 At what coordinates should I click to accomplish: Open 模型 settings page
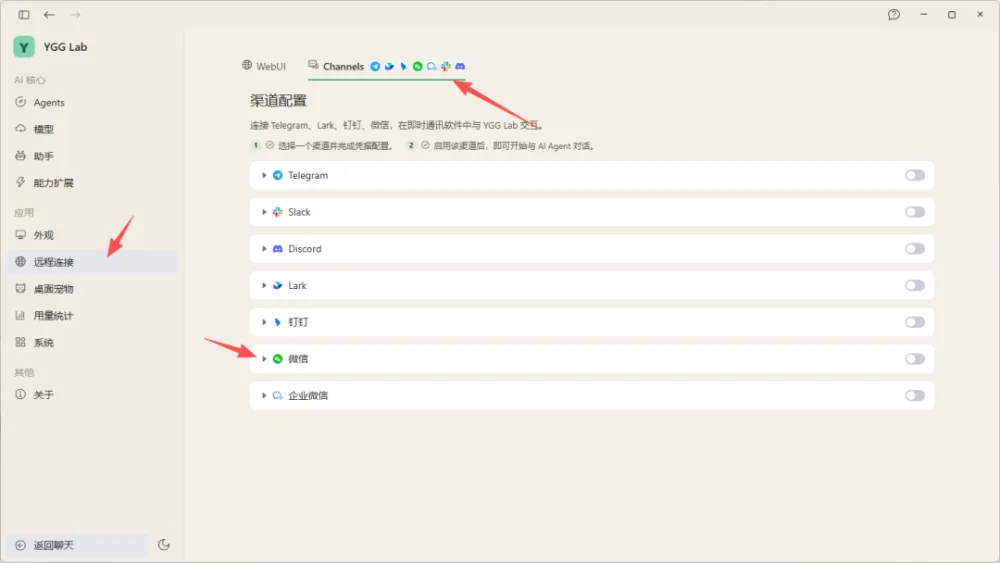(92, 129)
